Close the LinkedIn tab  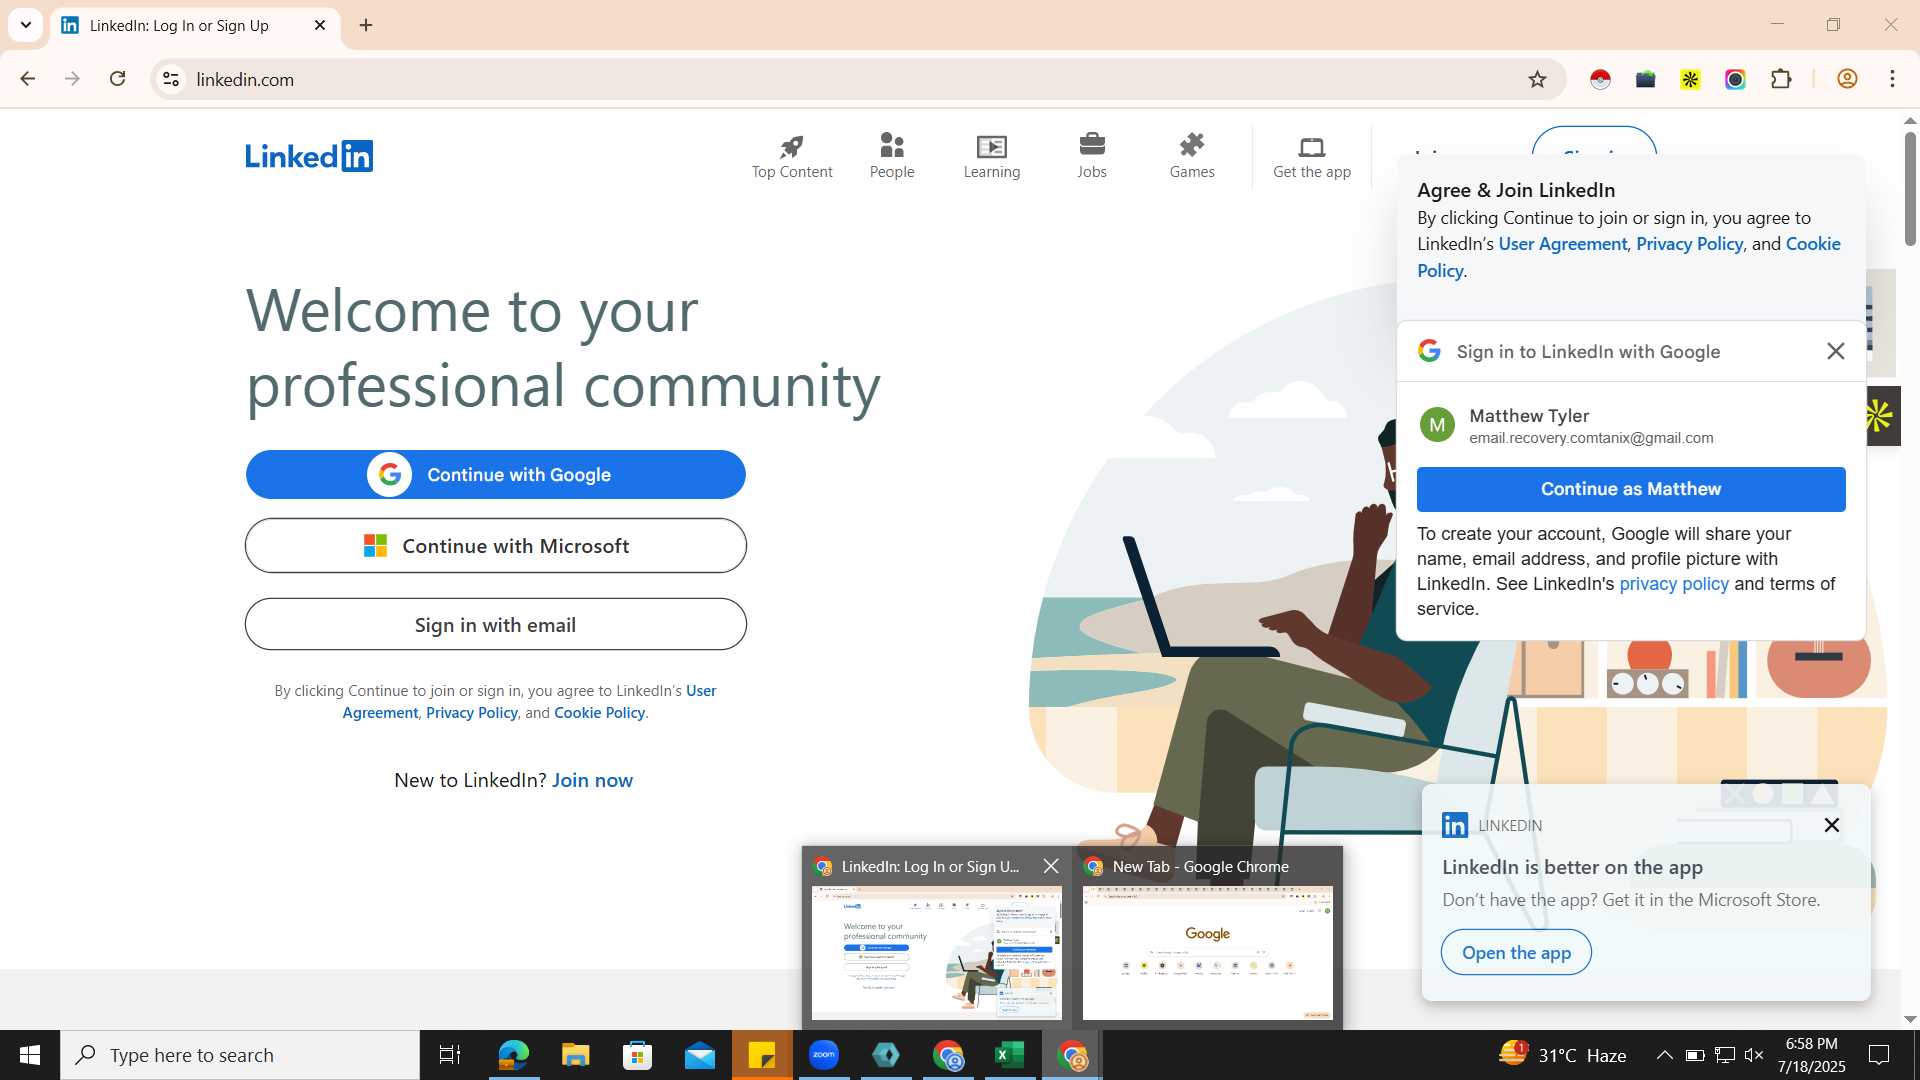point(320,25)
